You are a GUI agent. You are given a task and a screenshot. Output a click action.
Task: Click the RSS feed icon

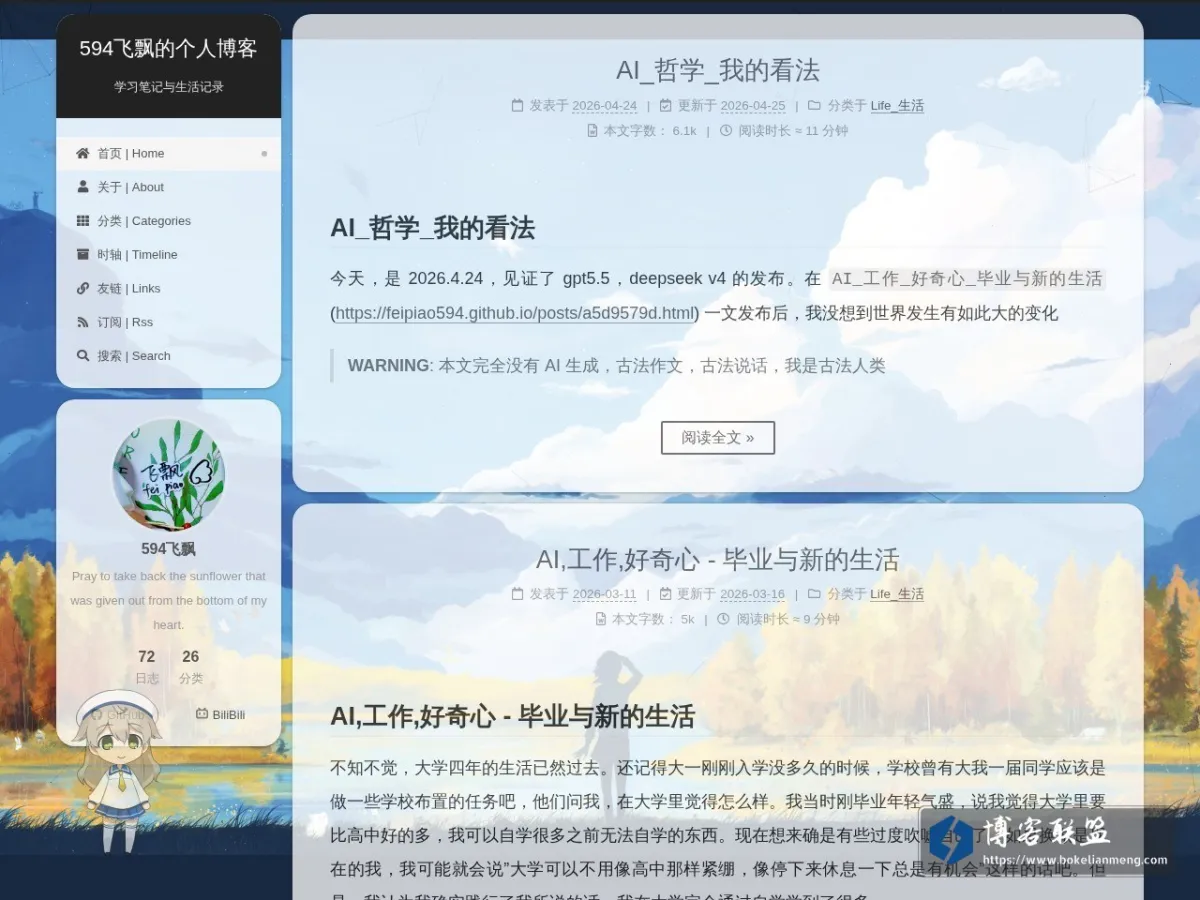point(83,322)
